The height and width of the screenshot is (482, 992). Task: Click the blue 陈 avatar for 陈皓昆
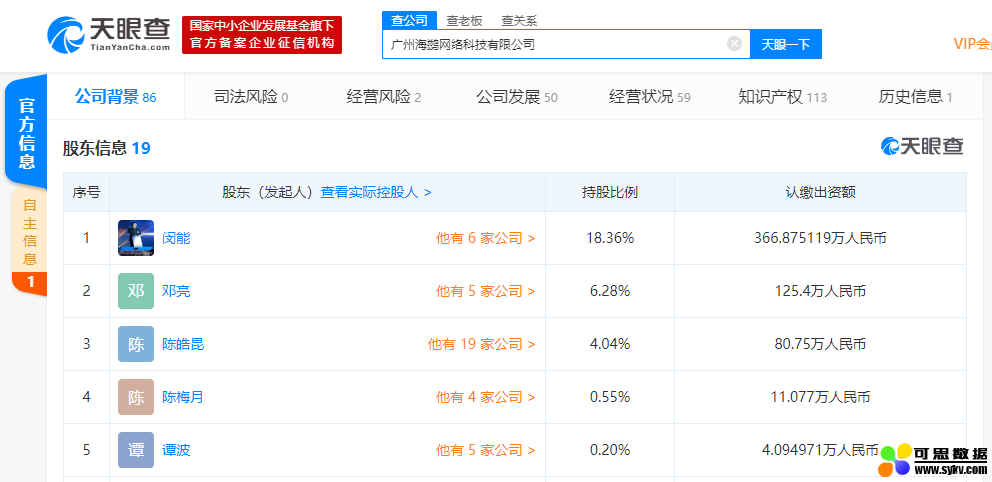click(136, 344)
